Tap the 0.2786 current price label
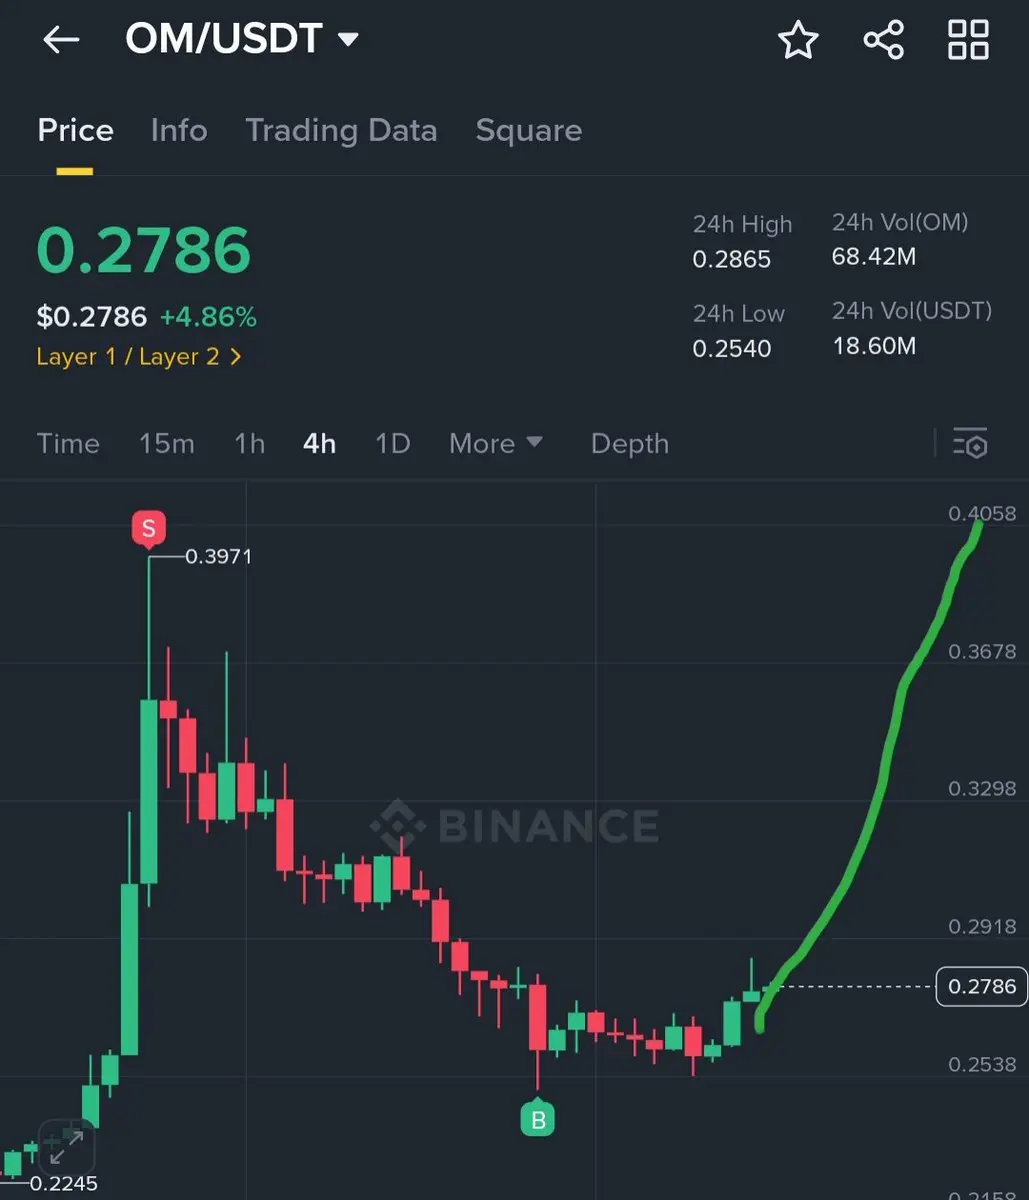Viewport: 1029px width, 1200px height. 982,987
